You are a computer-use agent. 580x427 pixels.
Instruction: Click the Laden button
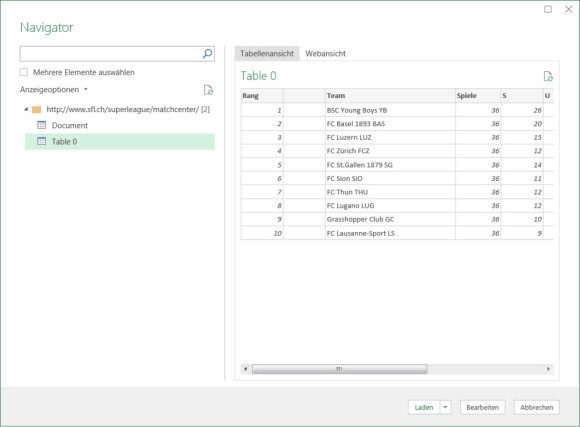[x=424, y=407]
